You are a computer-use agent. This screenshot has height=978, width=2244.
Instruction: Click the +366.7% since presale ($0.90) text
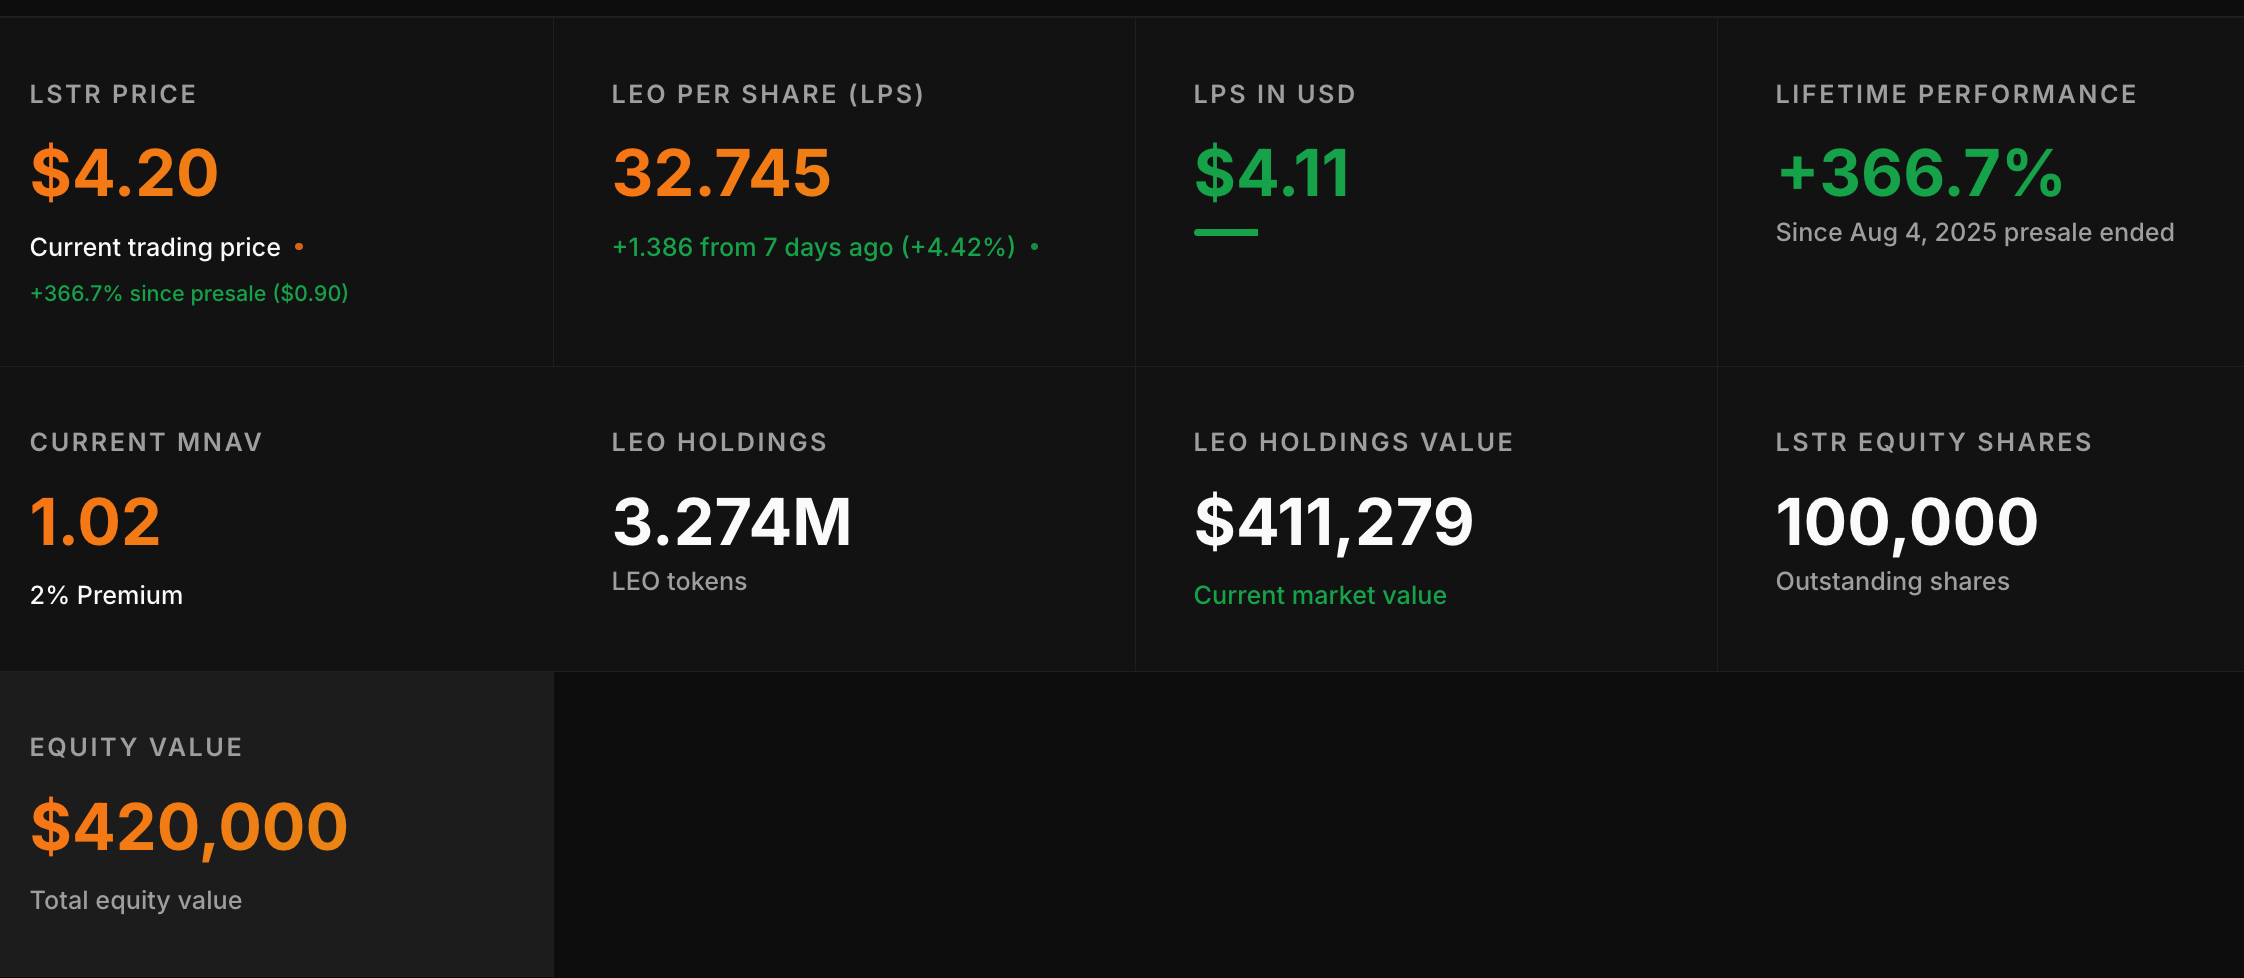pyautogui.click(x=189, y=293)
